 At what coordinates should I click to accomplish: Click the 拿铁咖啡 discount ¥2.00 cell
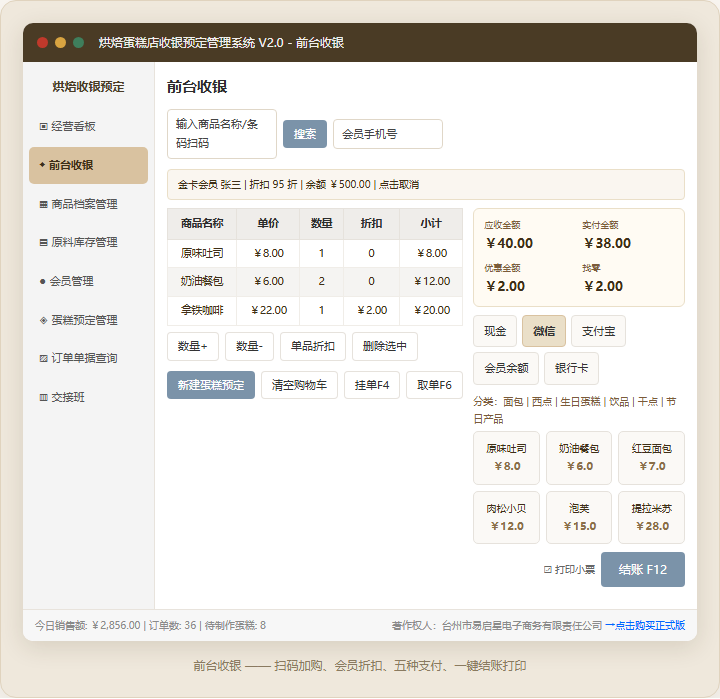click(371, 310)
